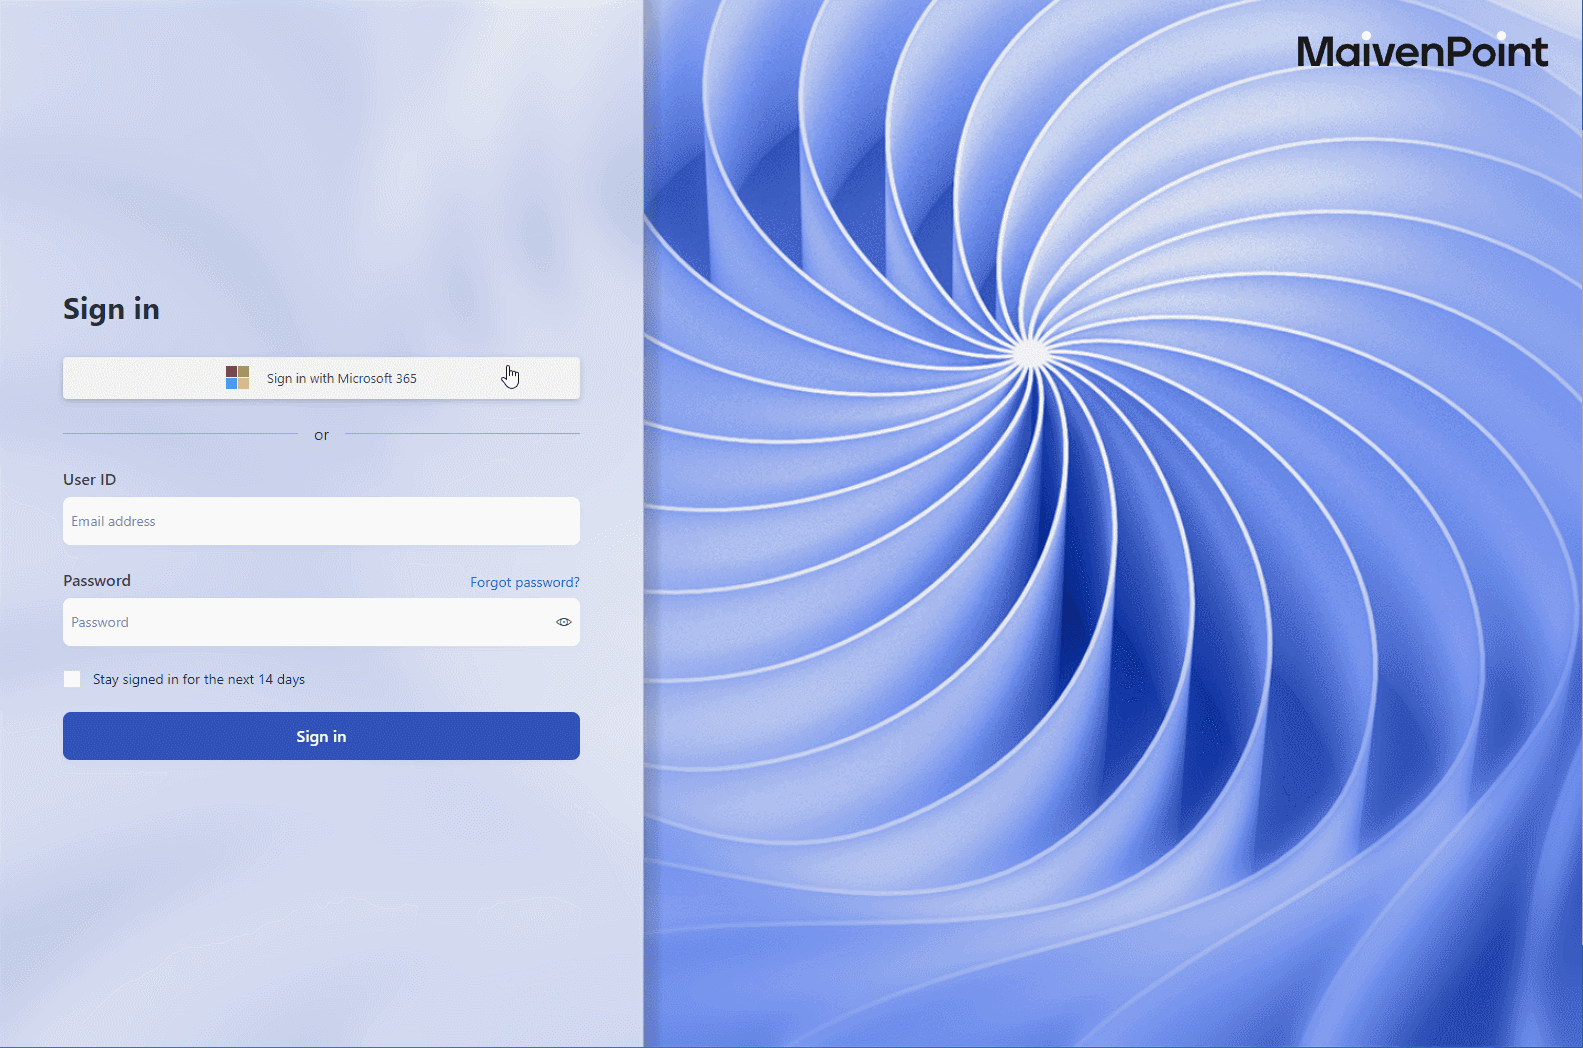Check Stay signed in for 14 days
1583x1048 pixels.
[x=72, y=679]
